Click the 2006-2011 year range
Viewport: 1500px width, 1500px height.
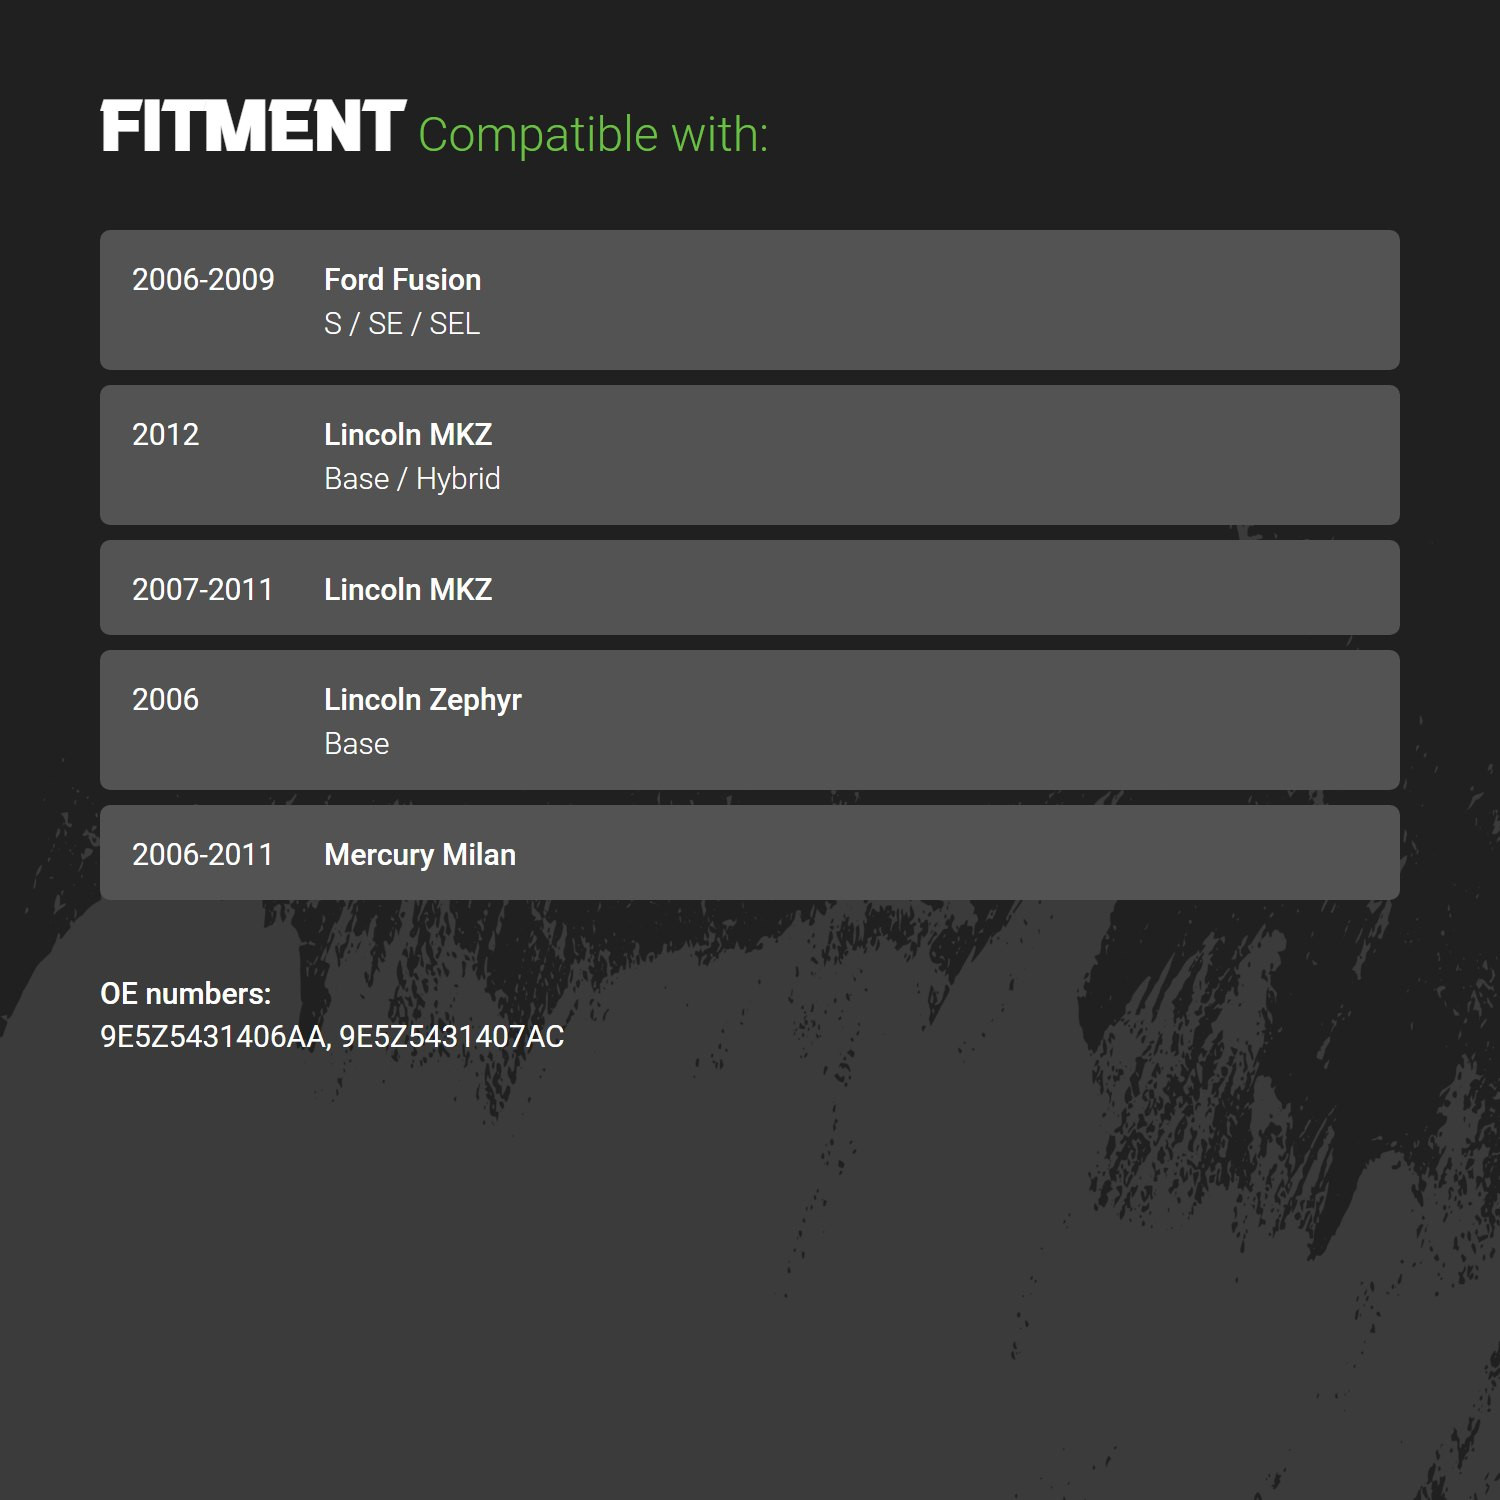pyautogui.click(x=203, y=855)
